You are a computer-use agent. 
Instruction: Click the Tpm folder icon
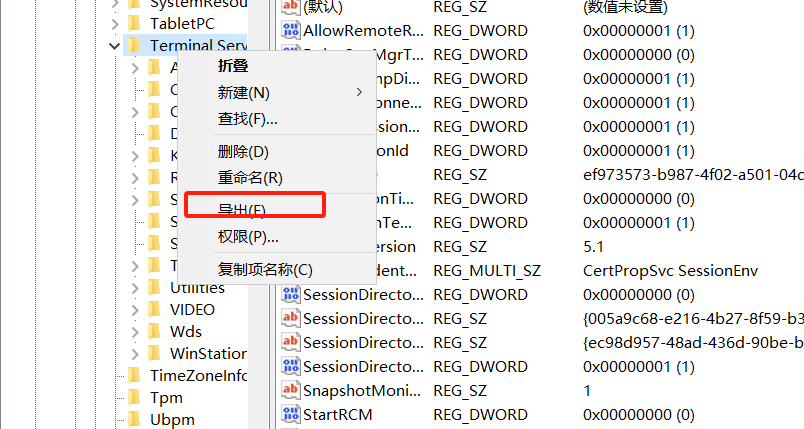(x=134, y=398)
